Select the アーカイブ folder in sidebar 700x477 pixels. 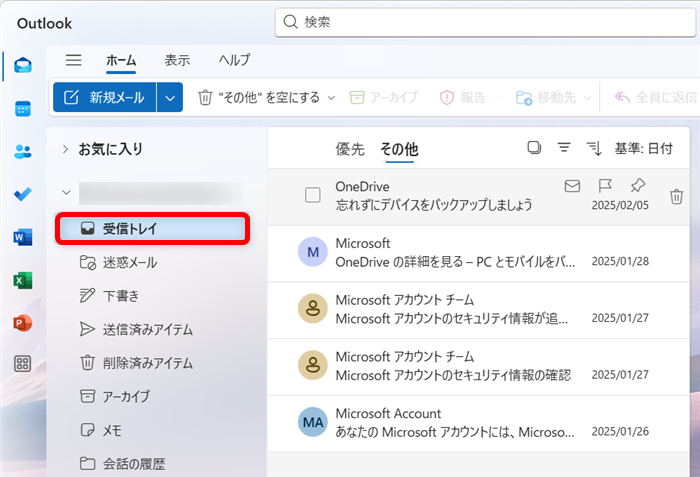(152, 396)
